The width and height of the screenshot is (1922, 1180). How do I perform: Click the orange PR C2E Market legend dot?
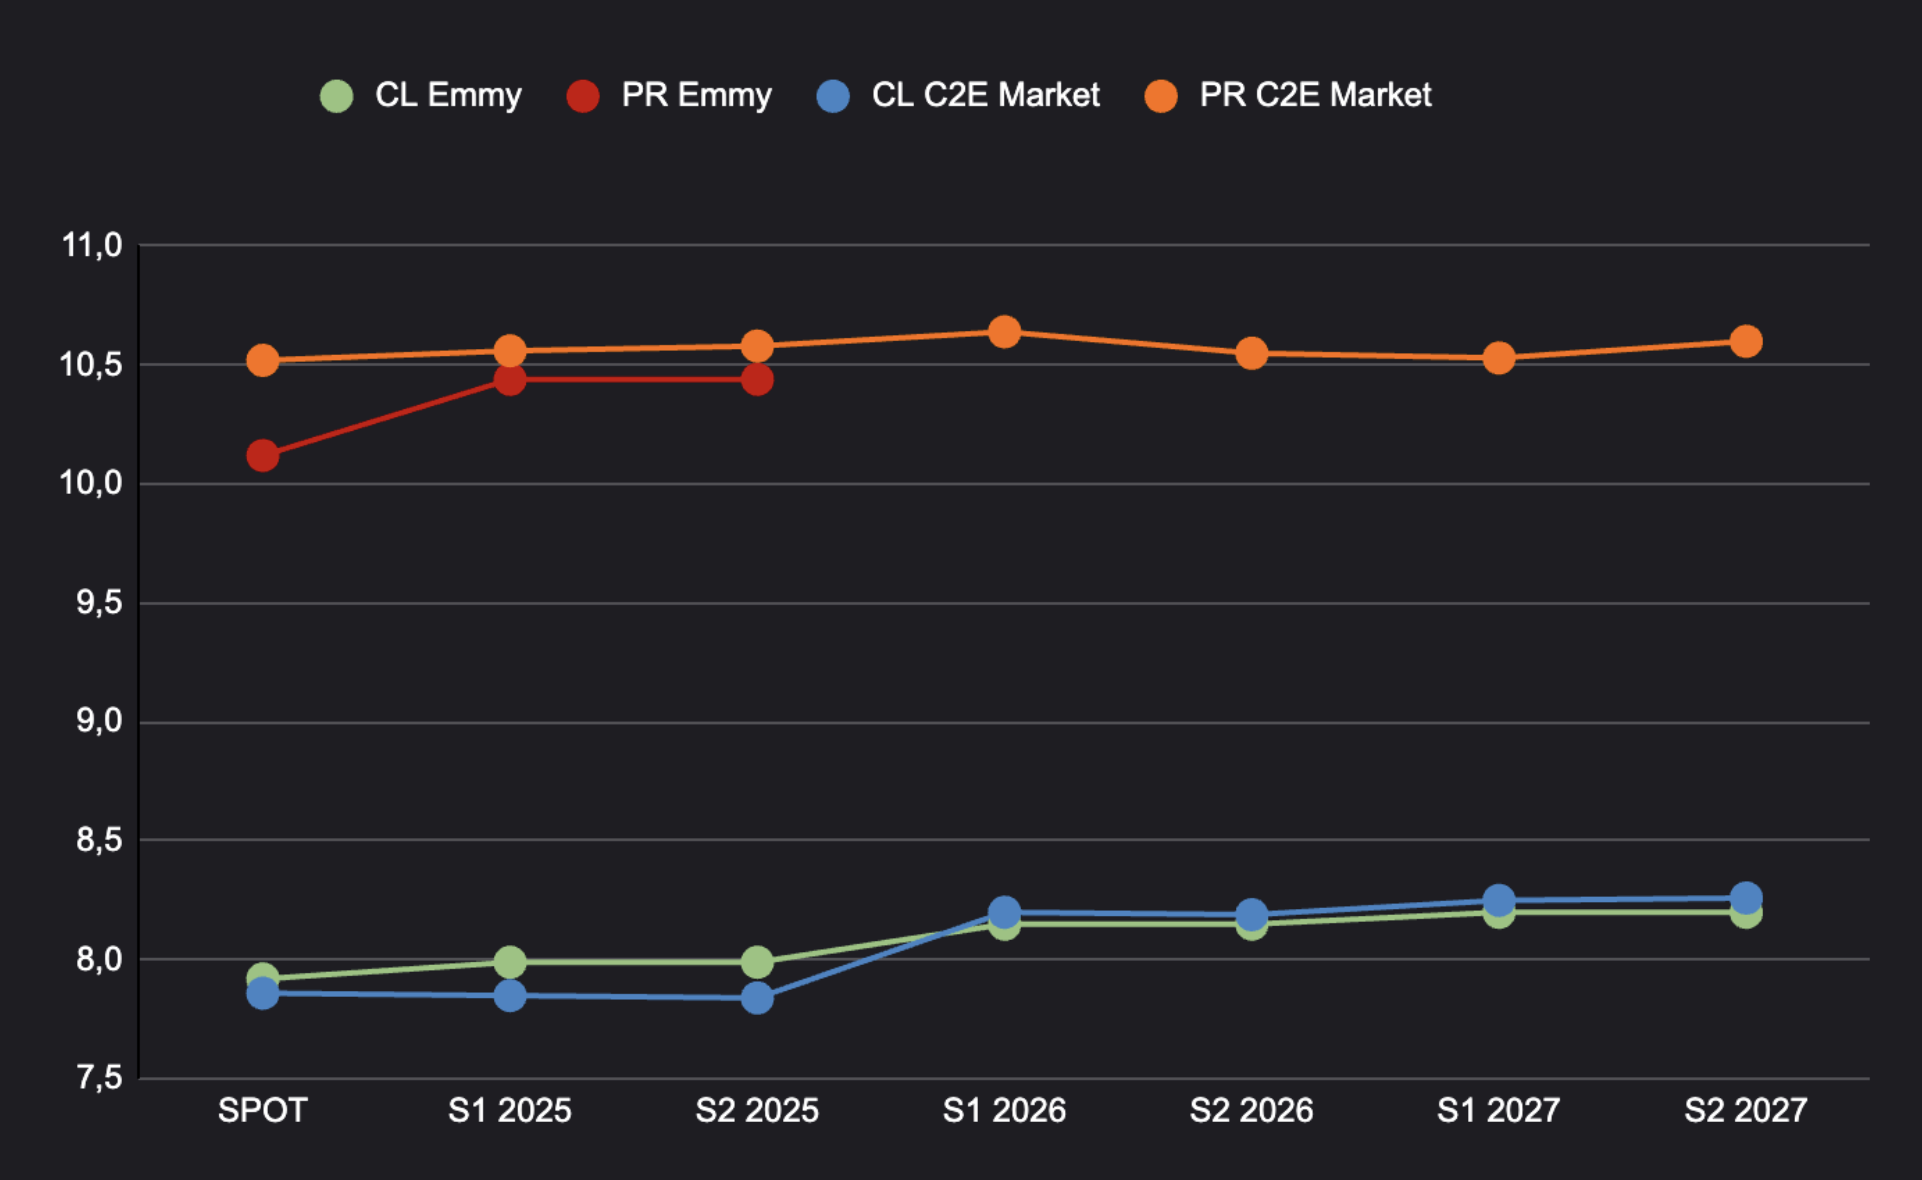click(1161, 96)
